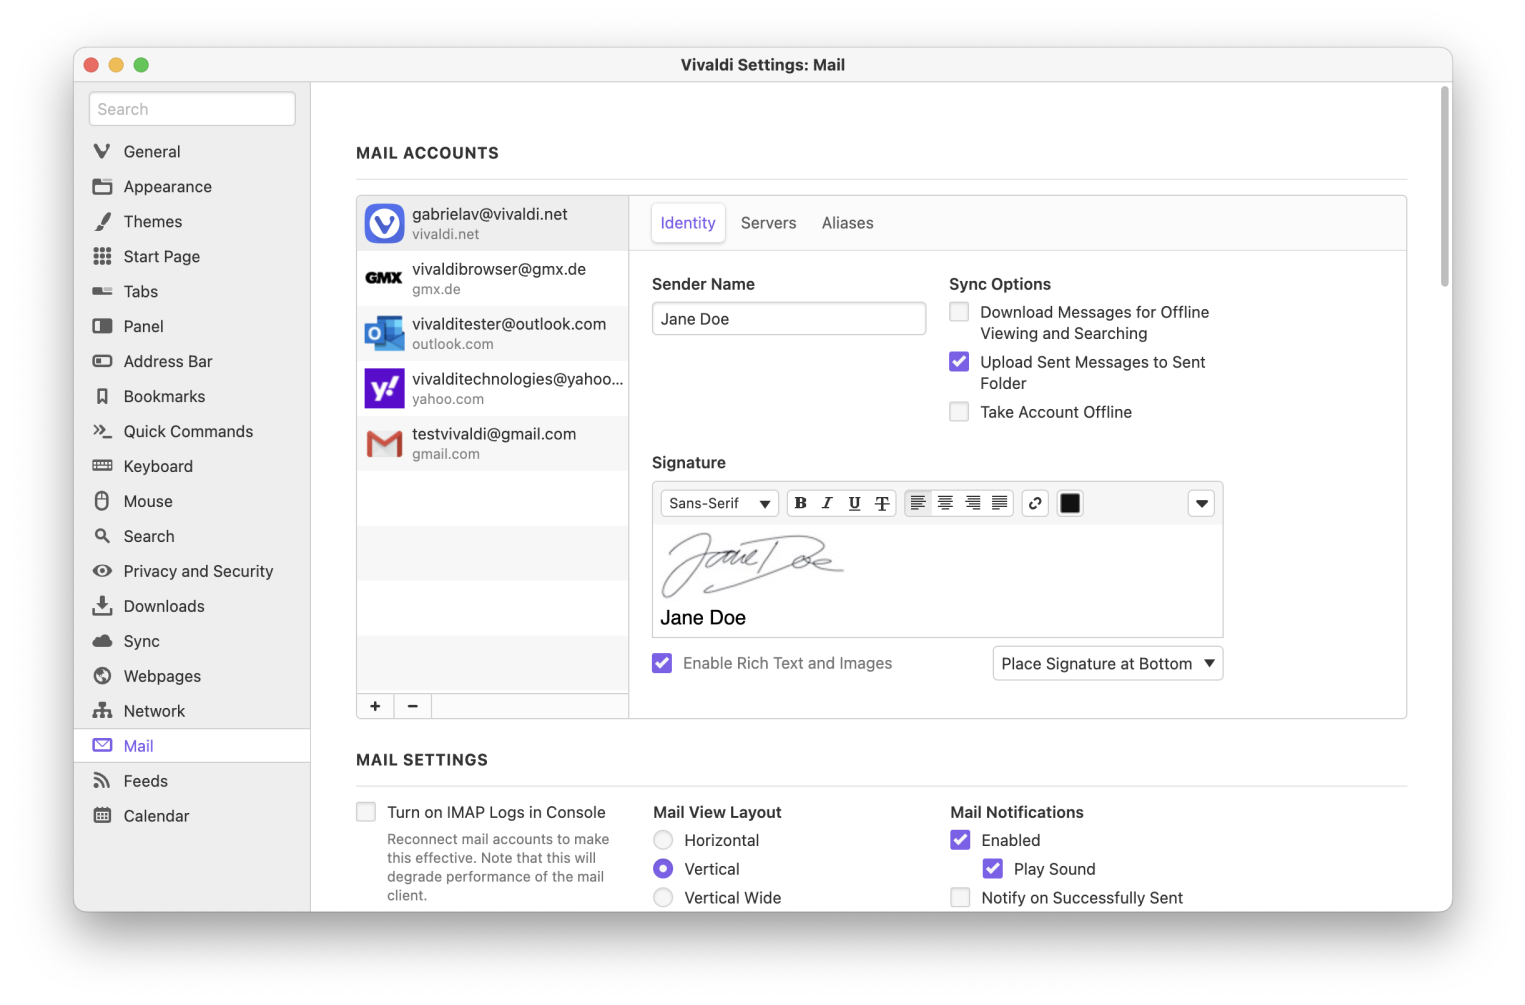Uncheck Upload Sent Messages to Sent Folder

(x=959, y=361)
